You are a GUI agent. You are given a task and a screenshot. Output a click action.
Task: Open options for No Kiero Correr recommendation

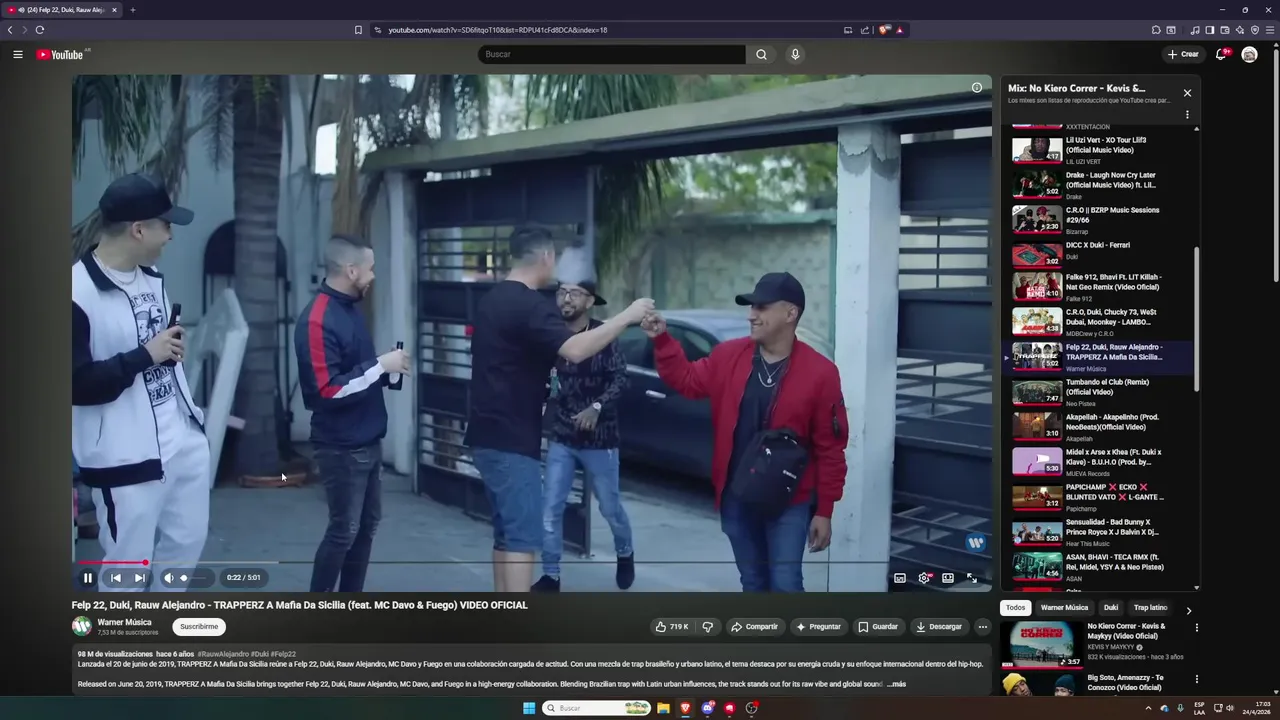[x=1196, y=628]
